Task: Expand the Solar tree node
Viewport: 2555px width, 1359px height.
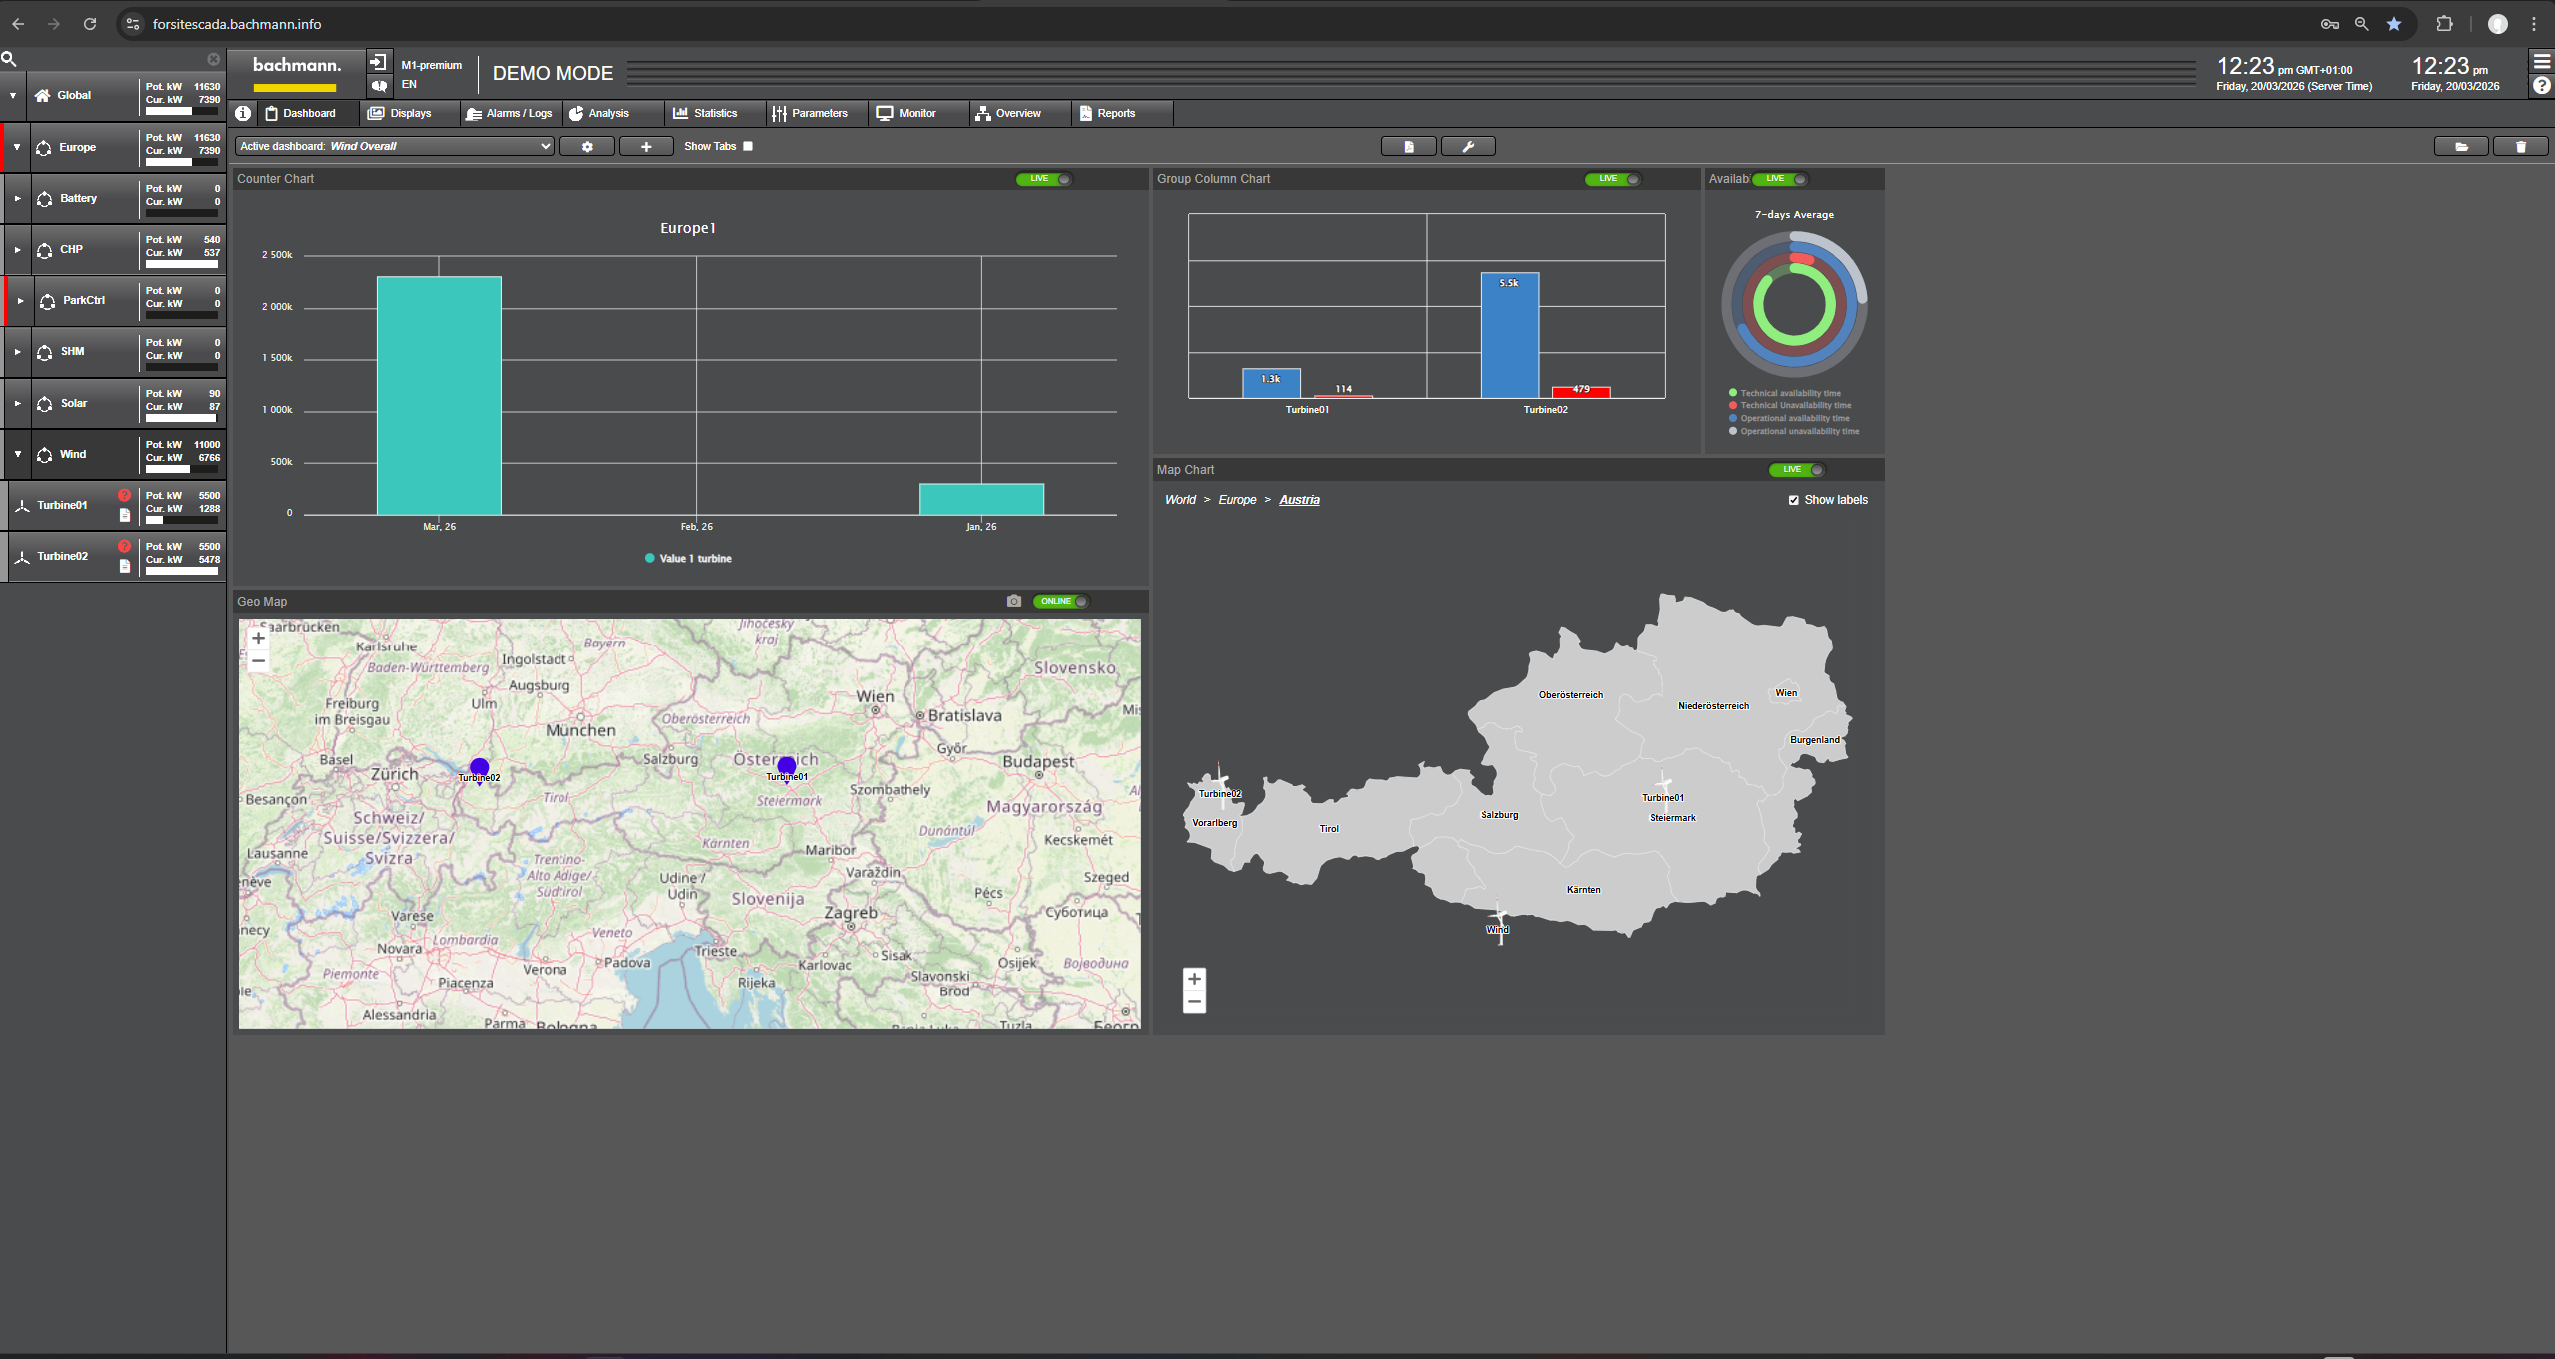Action: 17,403
